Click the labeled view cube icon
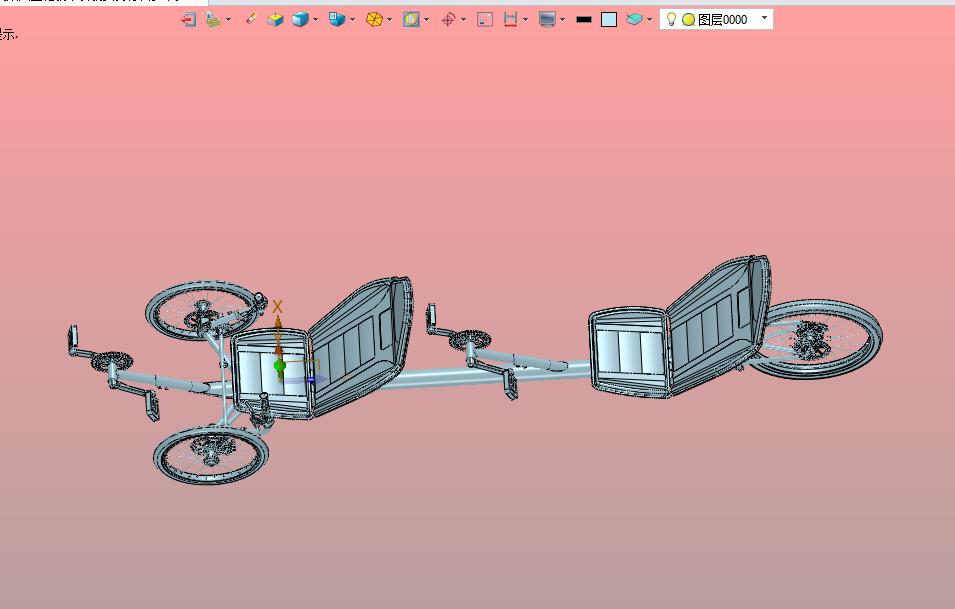The image size is (955, 609). pyautogui.click(x=337, y=19)
